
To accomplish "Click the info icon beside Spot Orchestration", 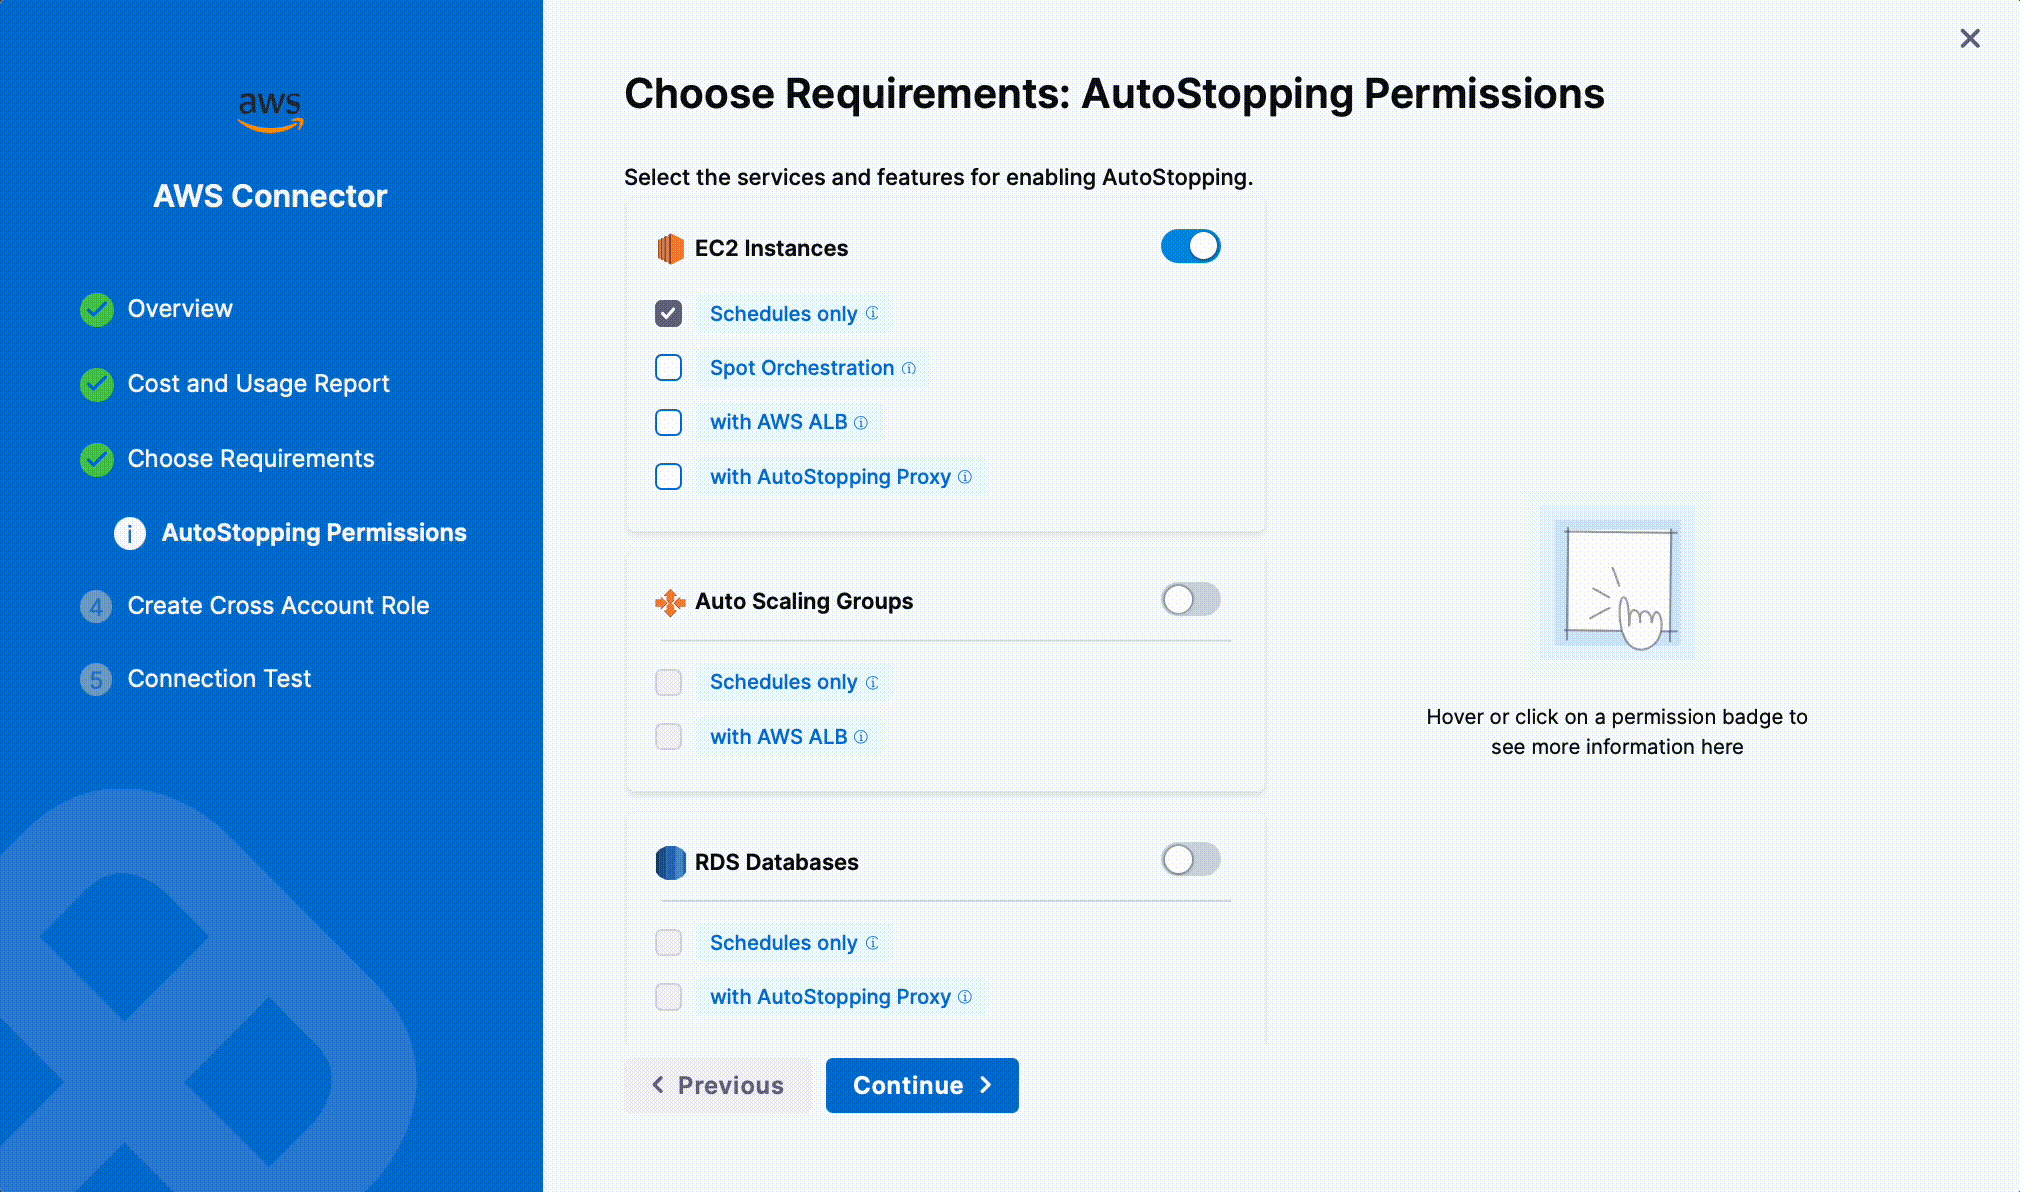I will click(908, 368).
